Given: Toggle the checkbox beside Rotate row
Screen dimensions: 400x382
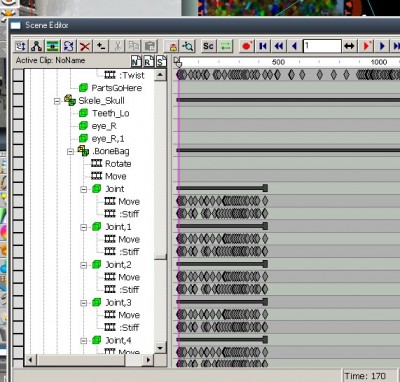Looking at the screenshot, I should click(18, 164).
